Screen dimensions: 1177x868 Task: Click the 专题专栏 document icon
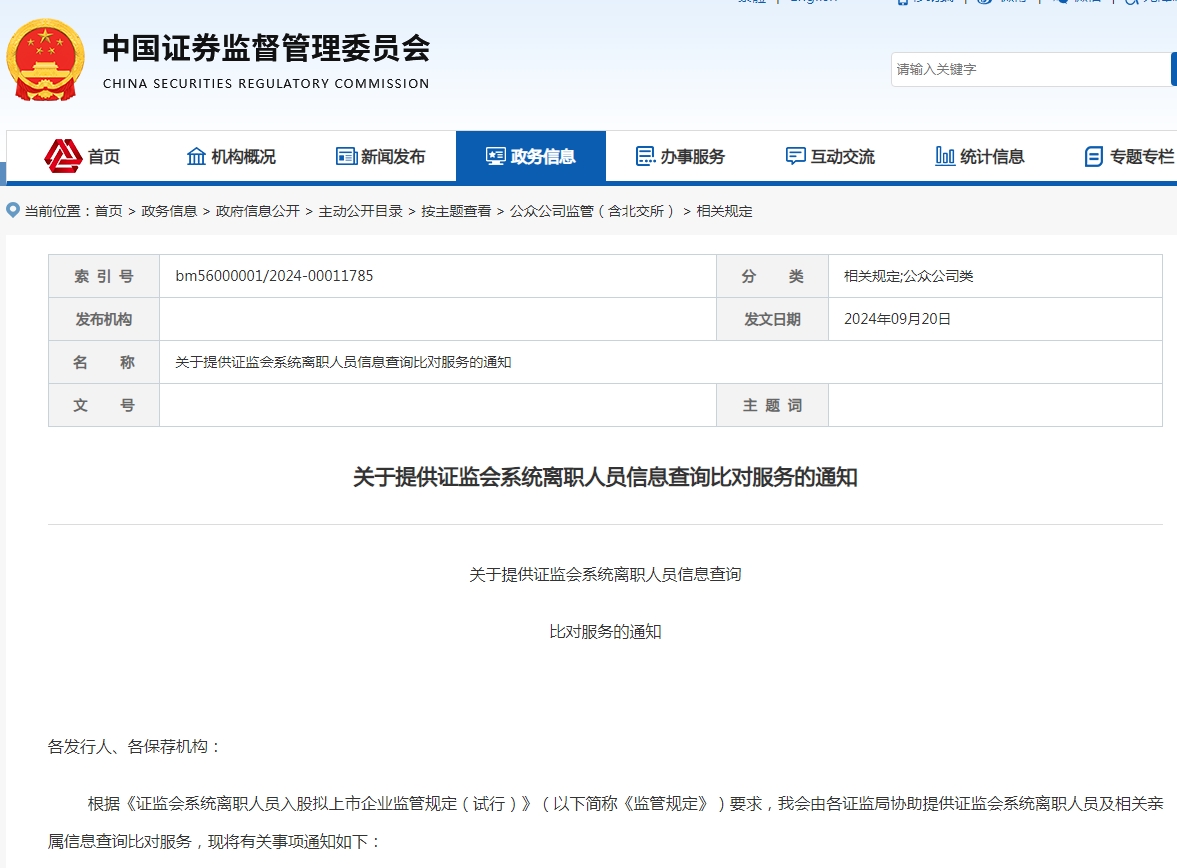pyautogui.click(x=1092, y=156)
